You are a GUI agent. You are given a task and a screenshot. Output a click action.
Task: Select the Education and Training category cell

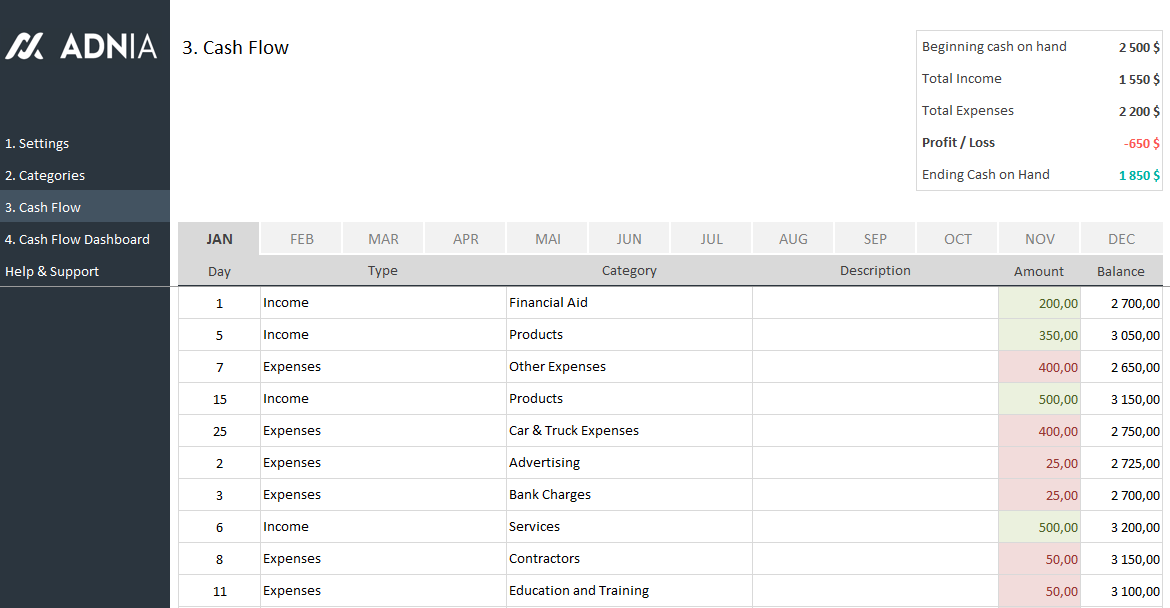click(629, 591)
